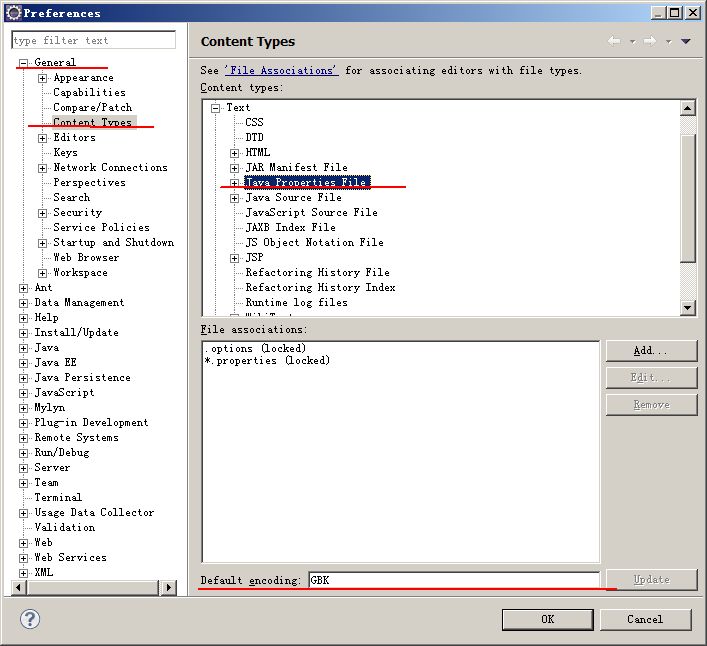Screen dimensions: 707x646
Task: Expand the HTML content type
Action: (234, 153)
